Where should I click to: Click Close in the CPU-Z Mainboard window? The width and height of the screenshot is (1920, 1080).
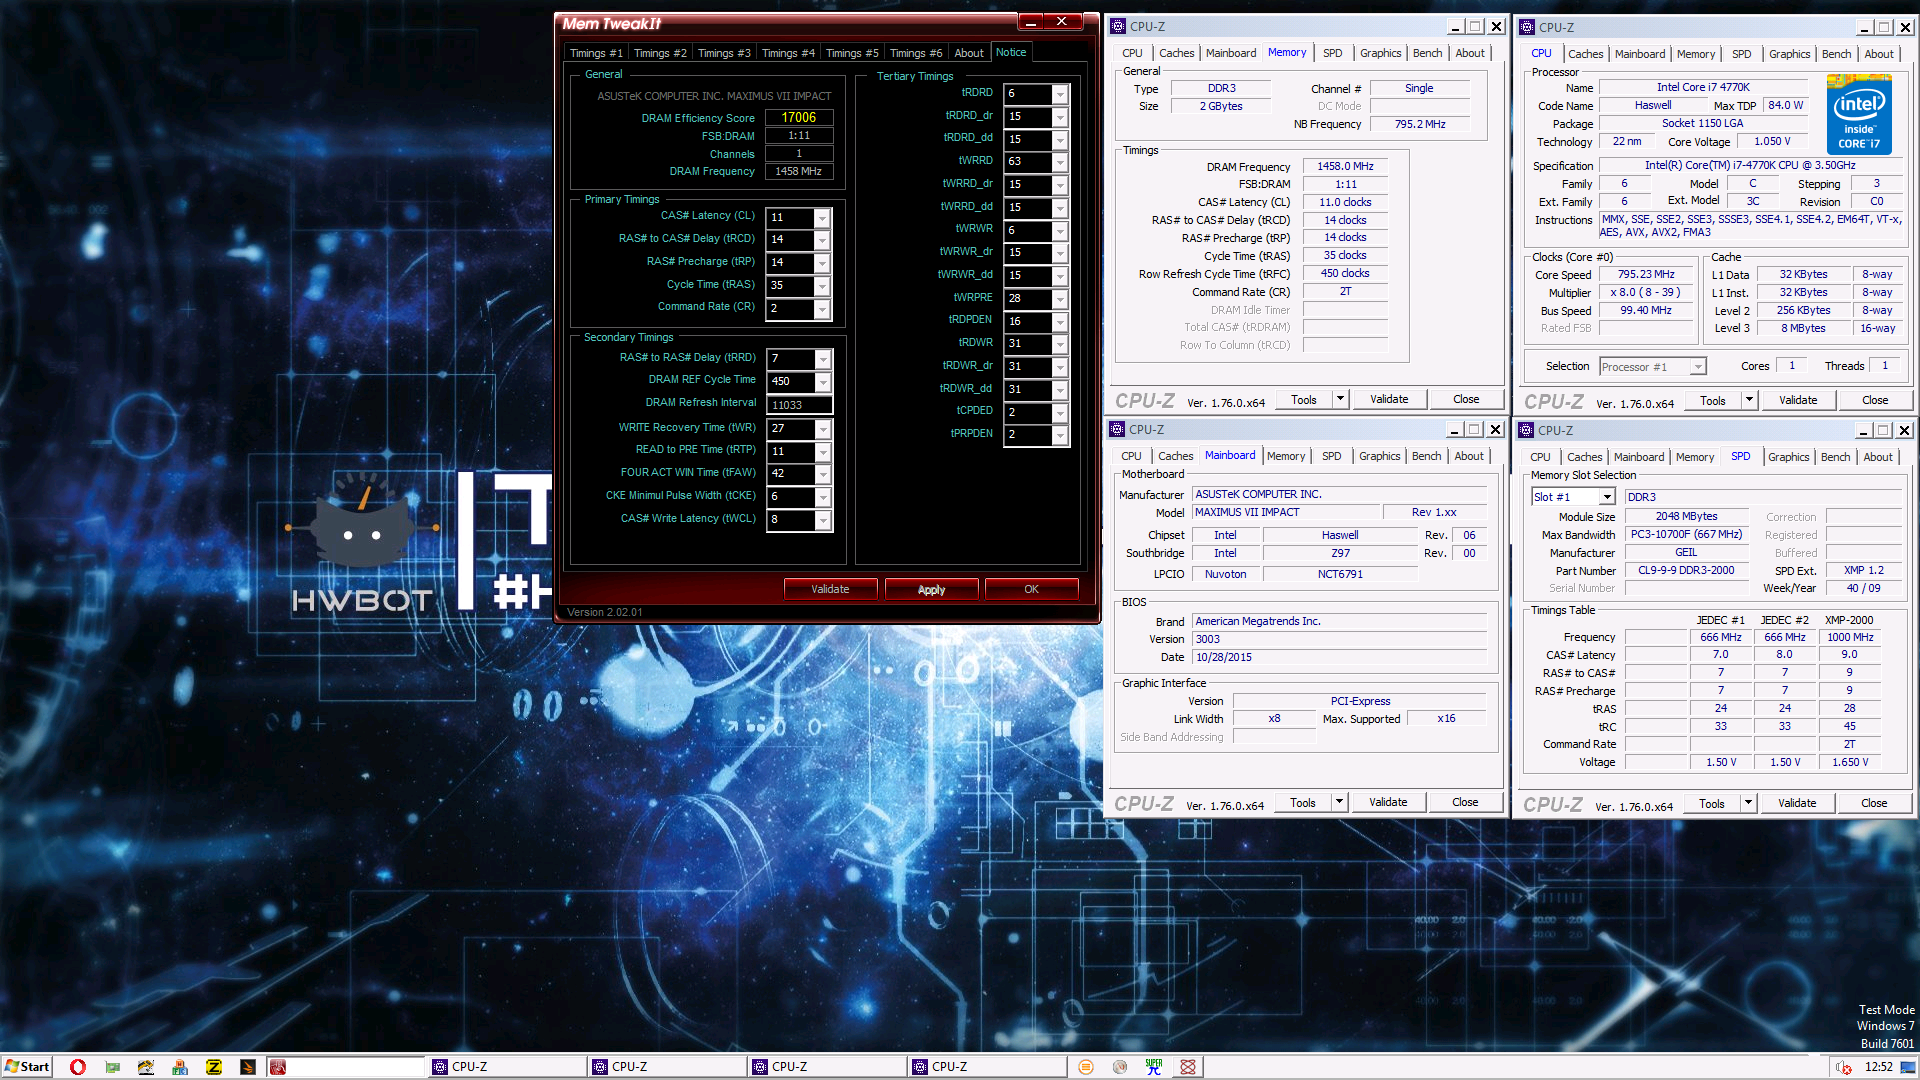click(1465, 802)
